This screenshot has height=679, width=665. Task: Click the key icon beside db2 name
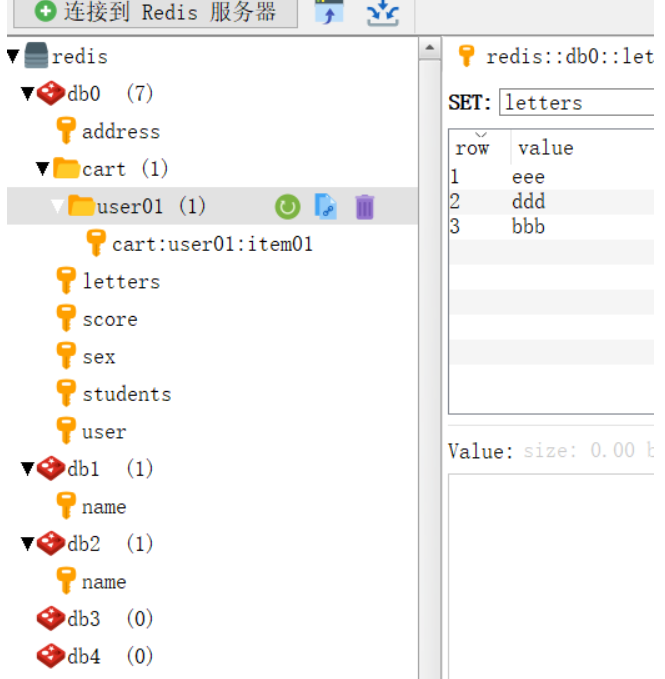66,581
